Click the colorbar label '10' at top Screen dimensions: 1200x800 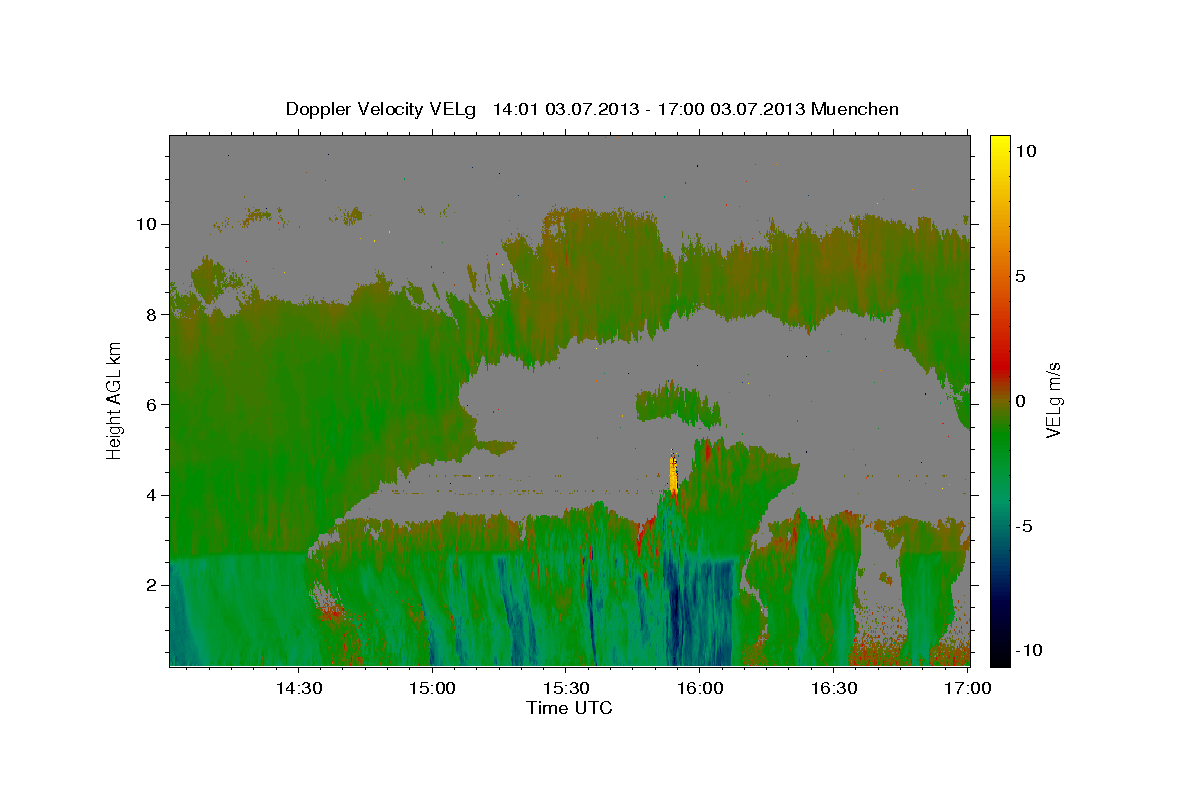tap(1025, 151)
